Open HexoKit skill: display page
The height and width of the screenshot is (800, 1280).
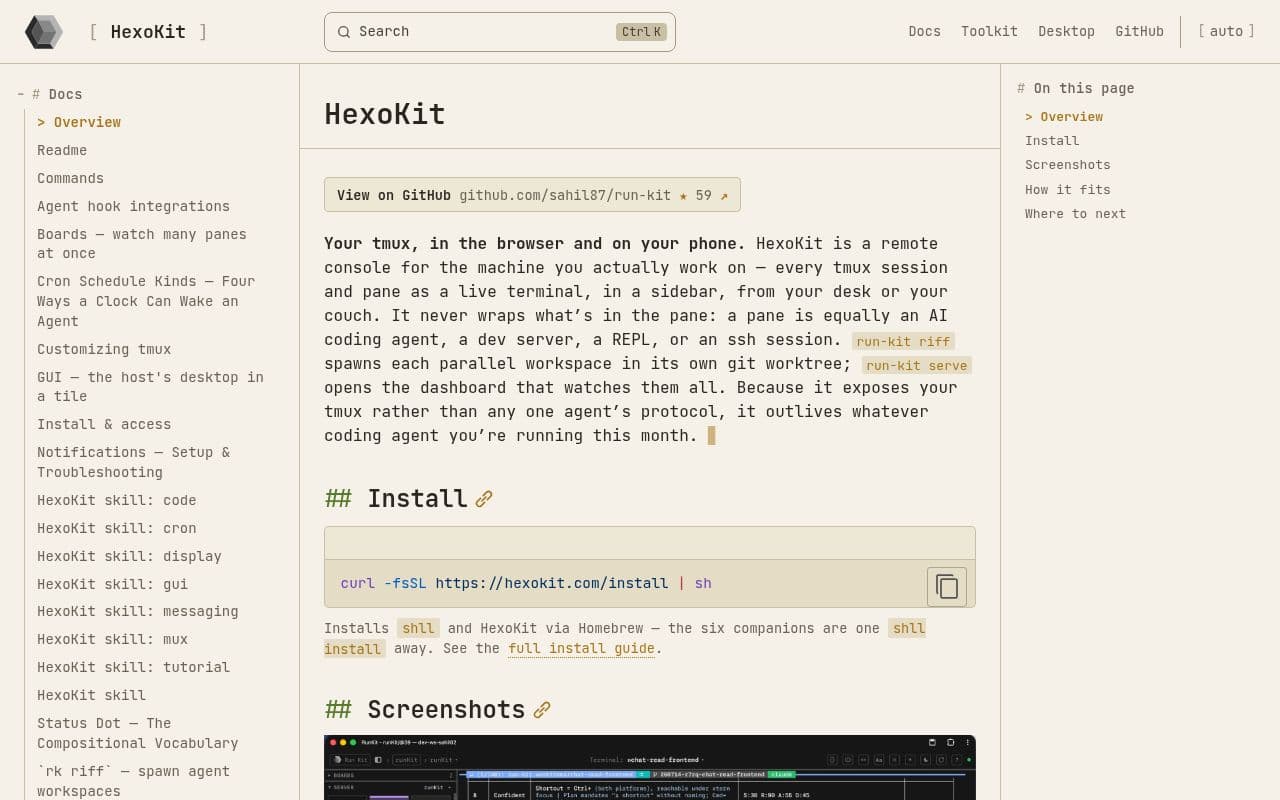129,556
